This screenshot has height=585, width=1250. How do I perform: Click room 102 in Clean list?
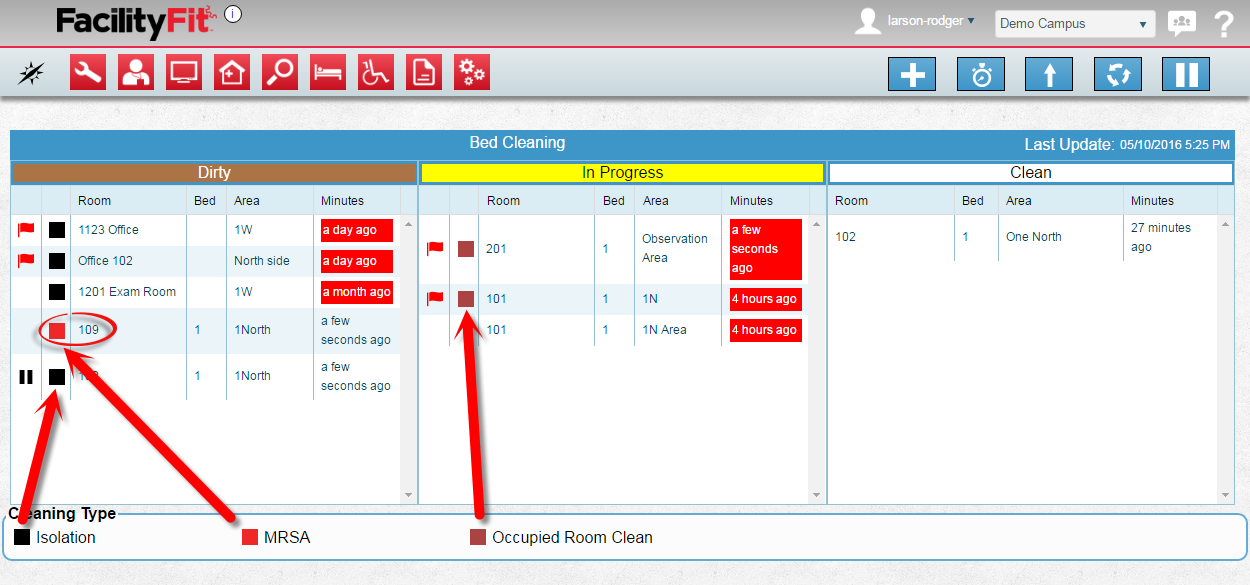[x=846, y=237]
